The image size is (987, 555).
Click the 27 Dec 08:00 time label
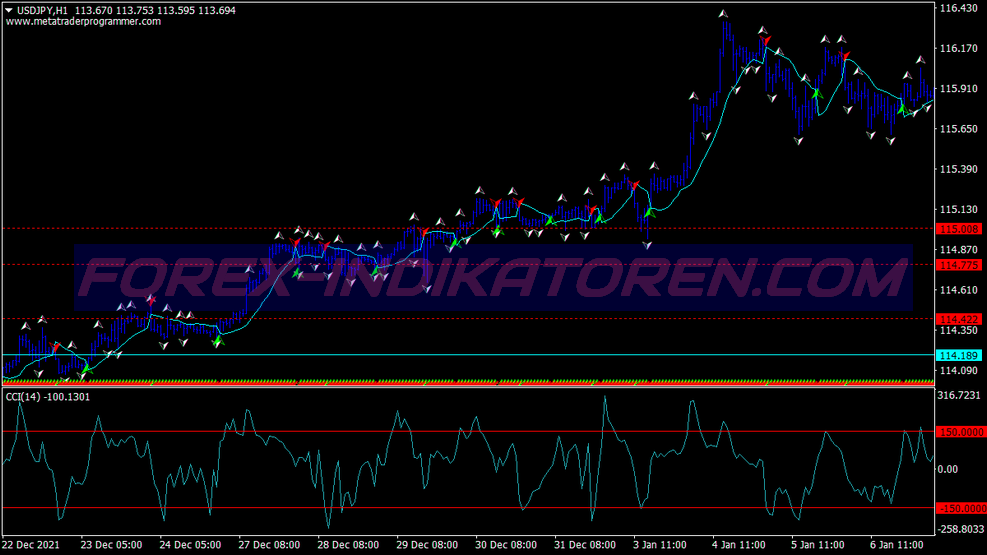(269, 545)
